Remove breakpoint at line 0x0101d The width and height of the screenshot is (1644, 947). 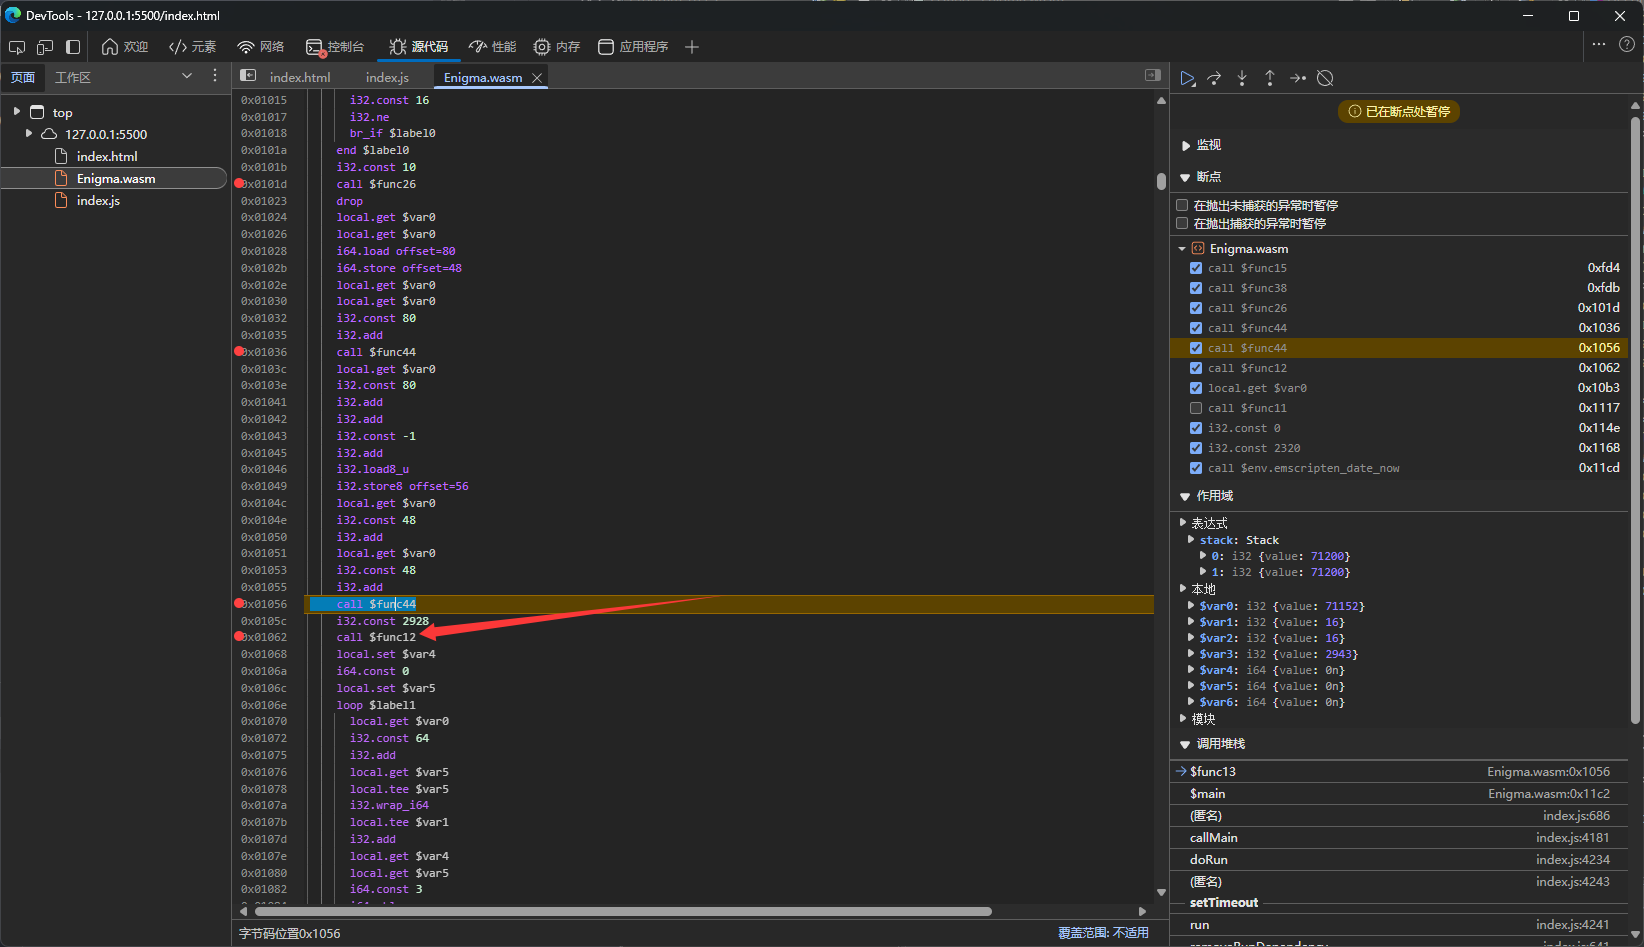click(240, 184)
